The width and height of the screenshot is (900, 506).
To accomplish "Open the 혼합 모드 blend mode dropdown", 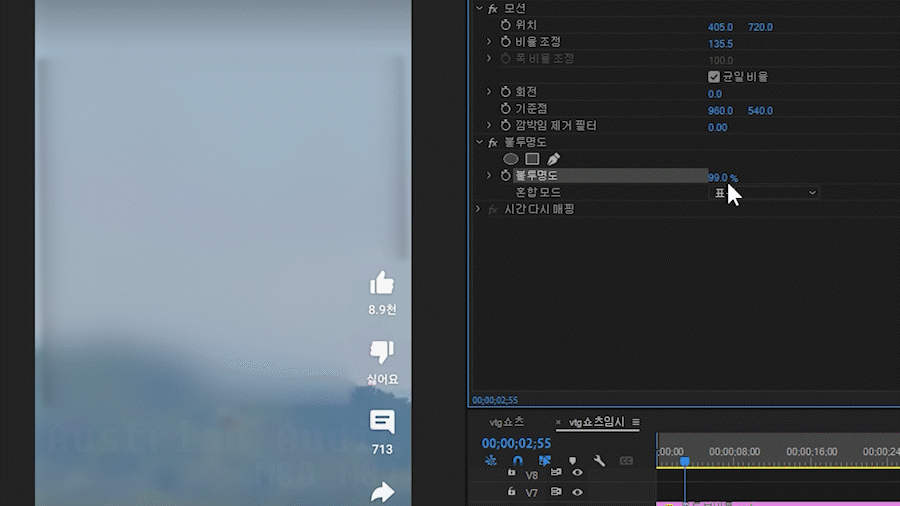I will click(x=764, y=193).
